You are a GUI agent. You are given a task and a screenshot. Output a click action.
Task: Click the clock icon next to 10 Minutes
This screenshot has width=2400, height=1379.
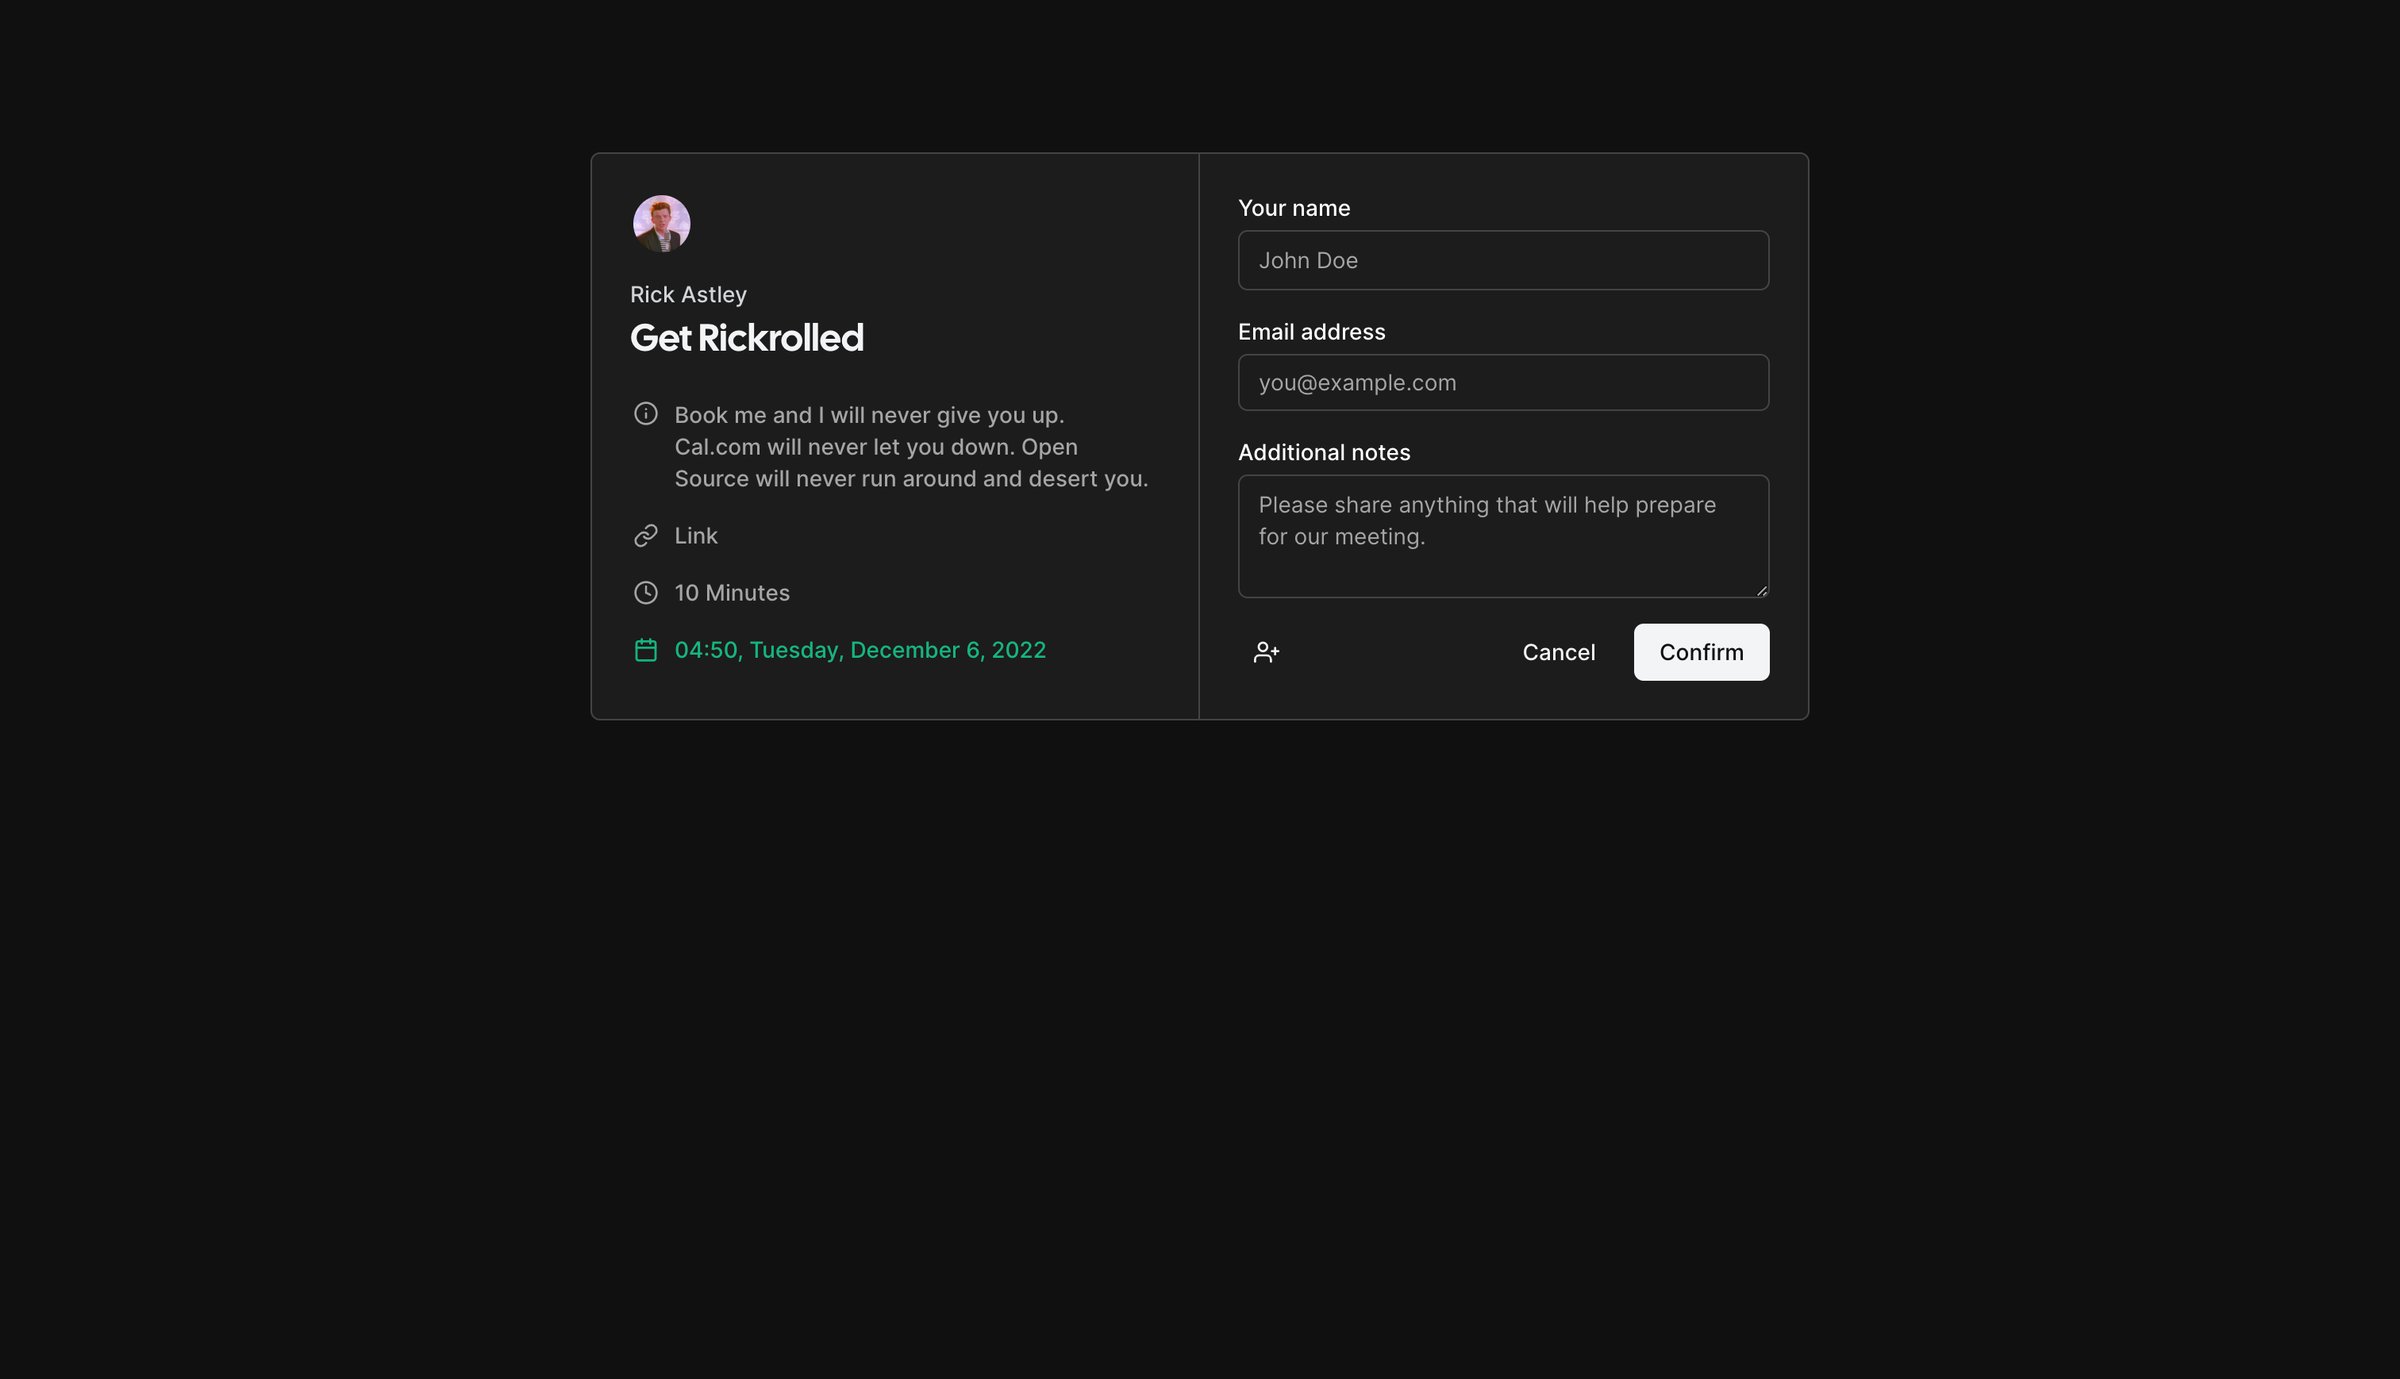646,593
